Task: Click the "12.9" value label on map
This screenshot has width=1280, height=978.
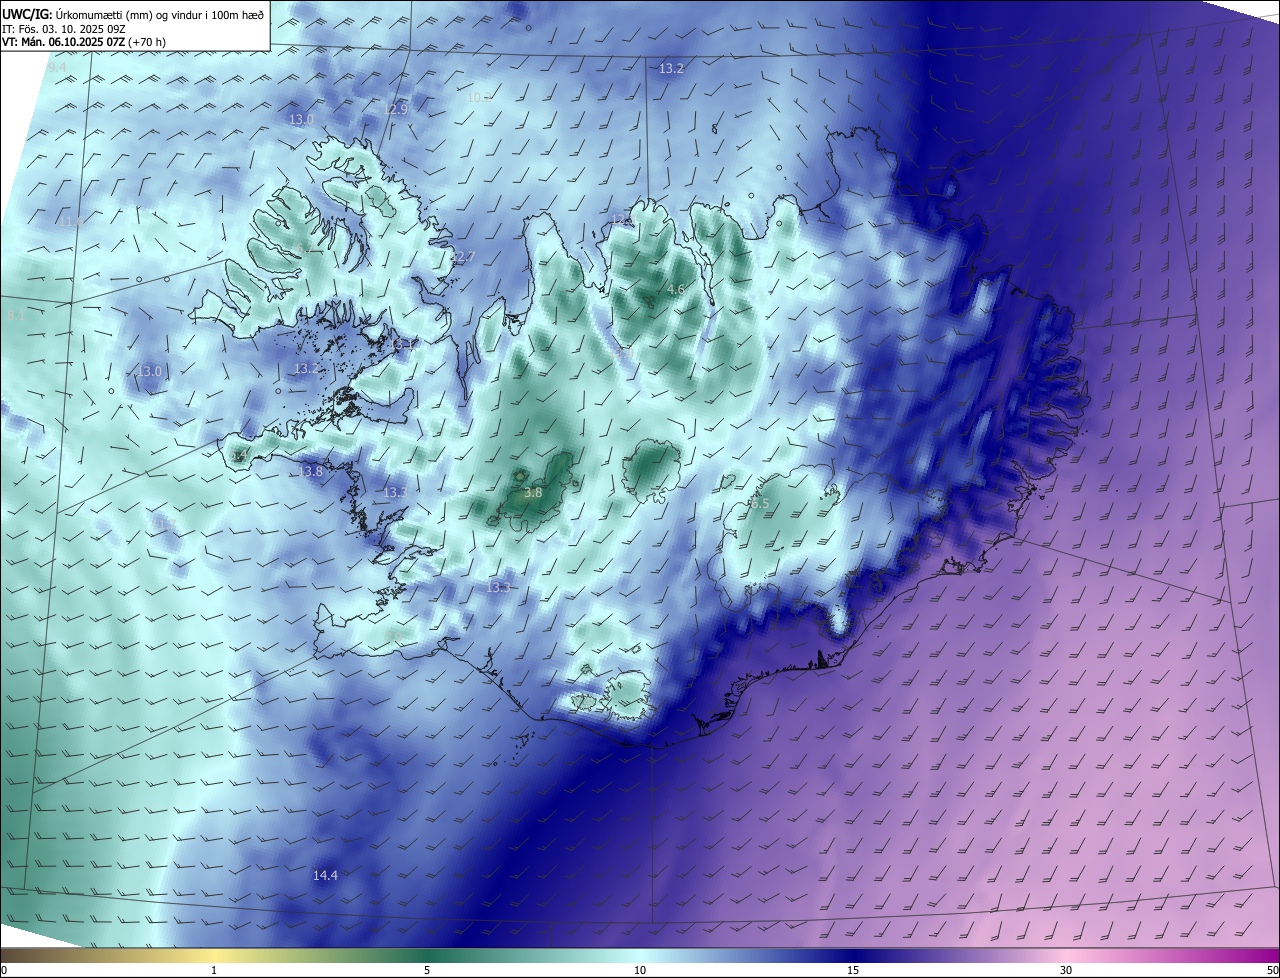Action: [x=396, y=109]
